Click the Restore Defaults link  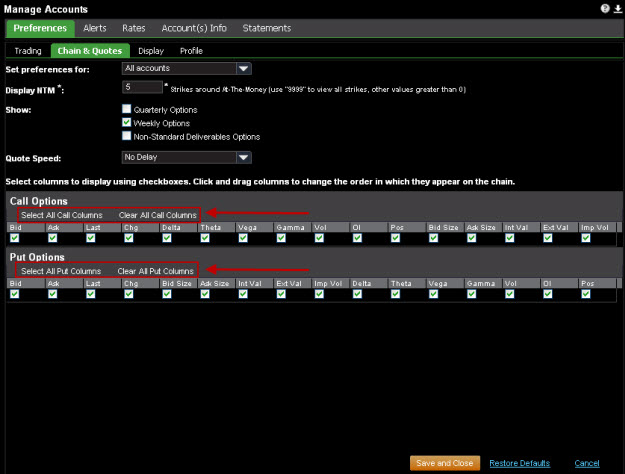[520, 463]
